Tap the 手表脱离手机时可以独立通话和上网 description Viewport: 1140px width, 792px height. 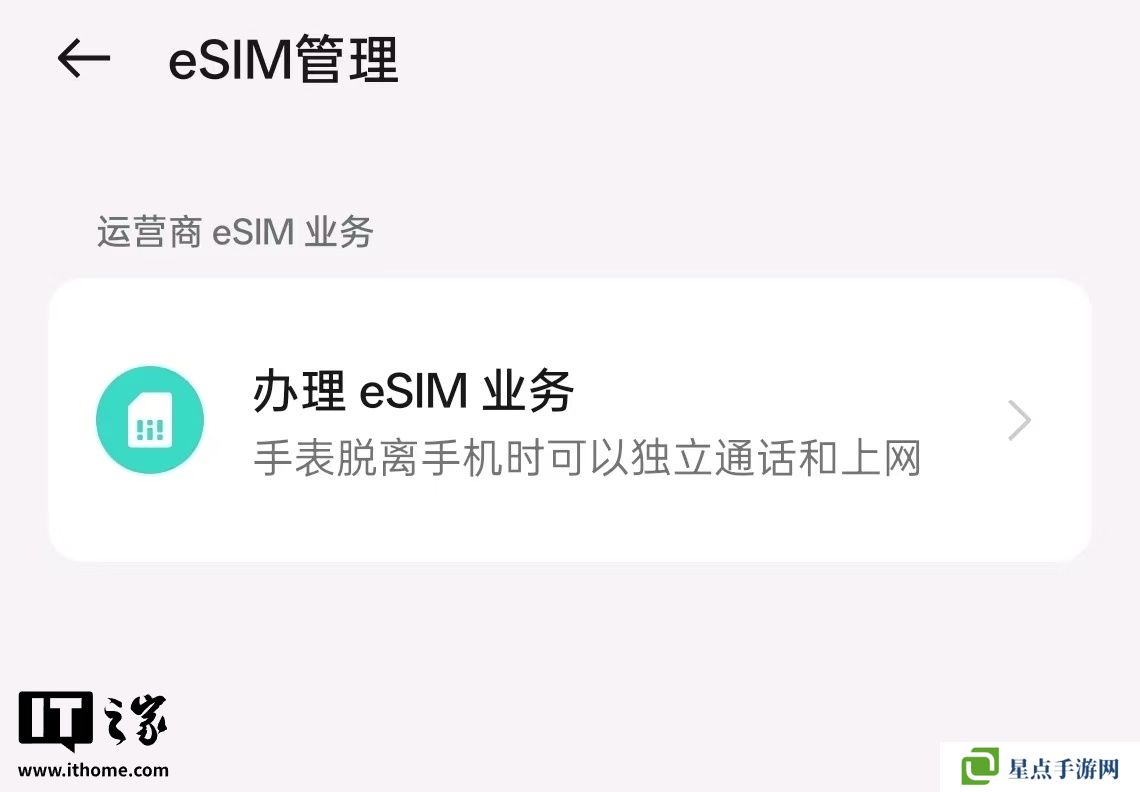[587, 457]
